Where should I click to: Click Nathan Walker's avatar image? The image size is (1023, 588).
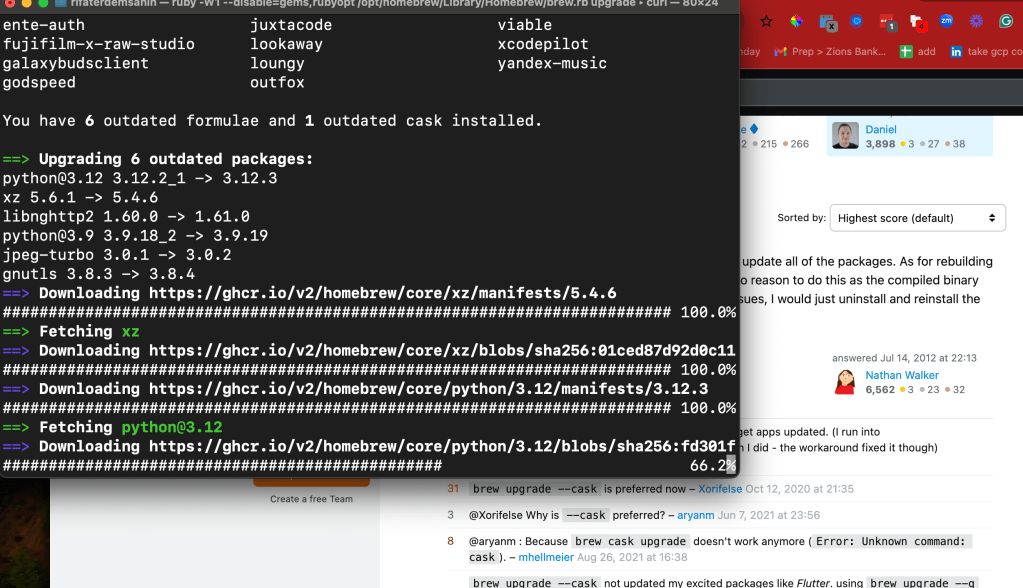[845, 382]
